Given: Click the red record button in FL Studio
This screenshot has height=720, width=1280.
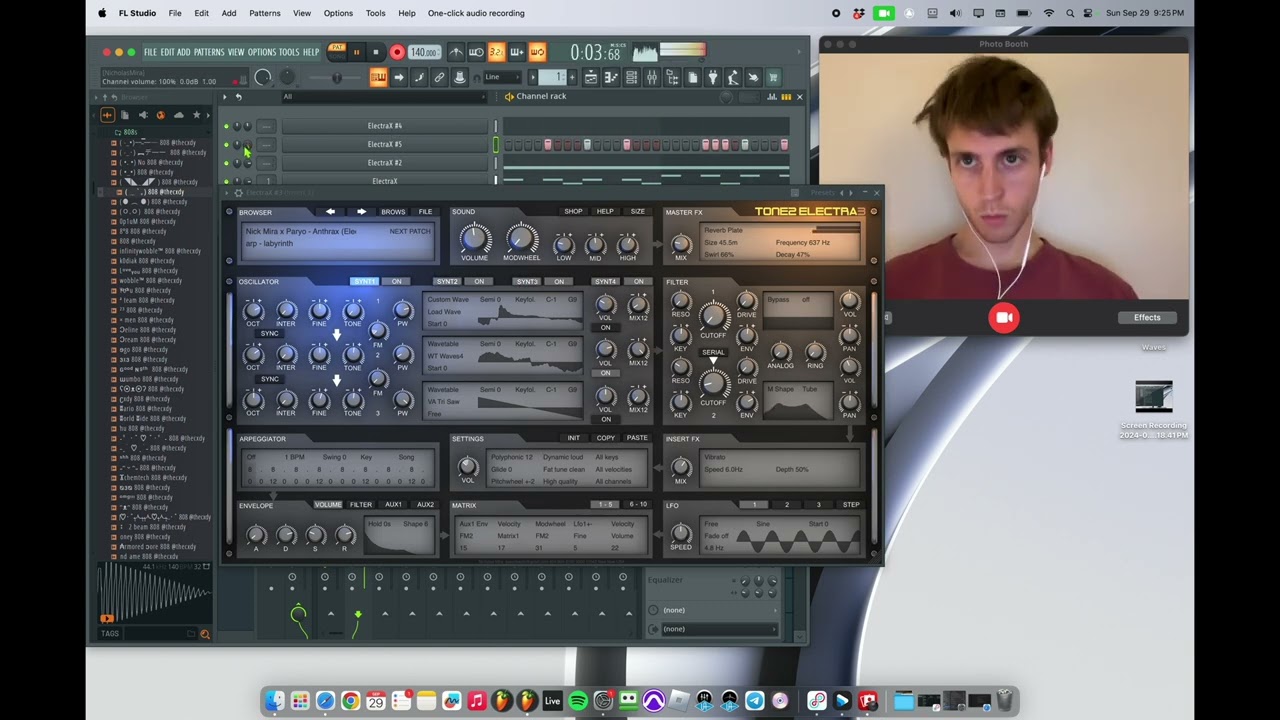Looking at the screenshot, I should coord(397,52).
